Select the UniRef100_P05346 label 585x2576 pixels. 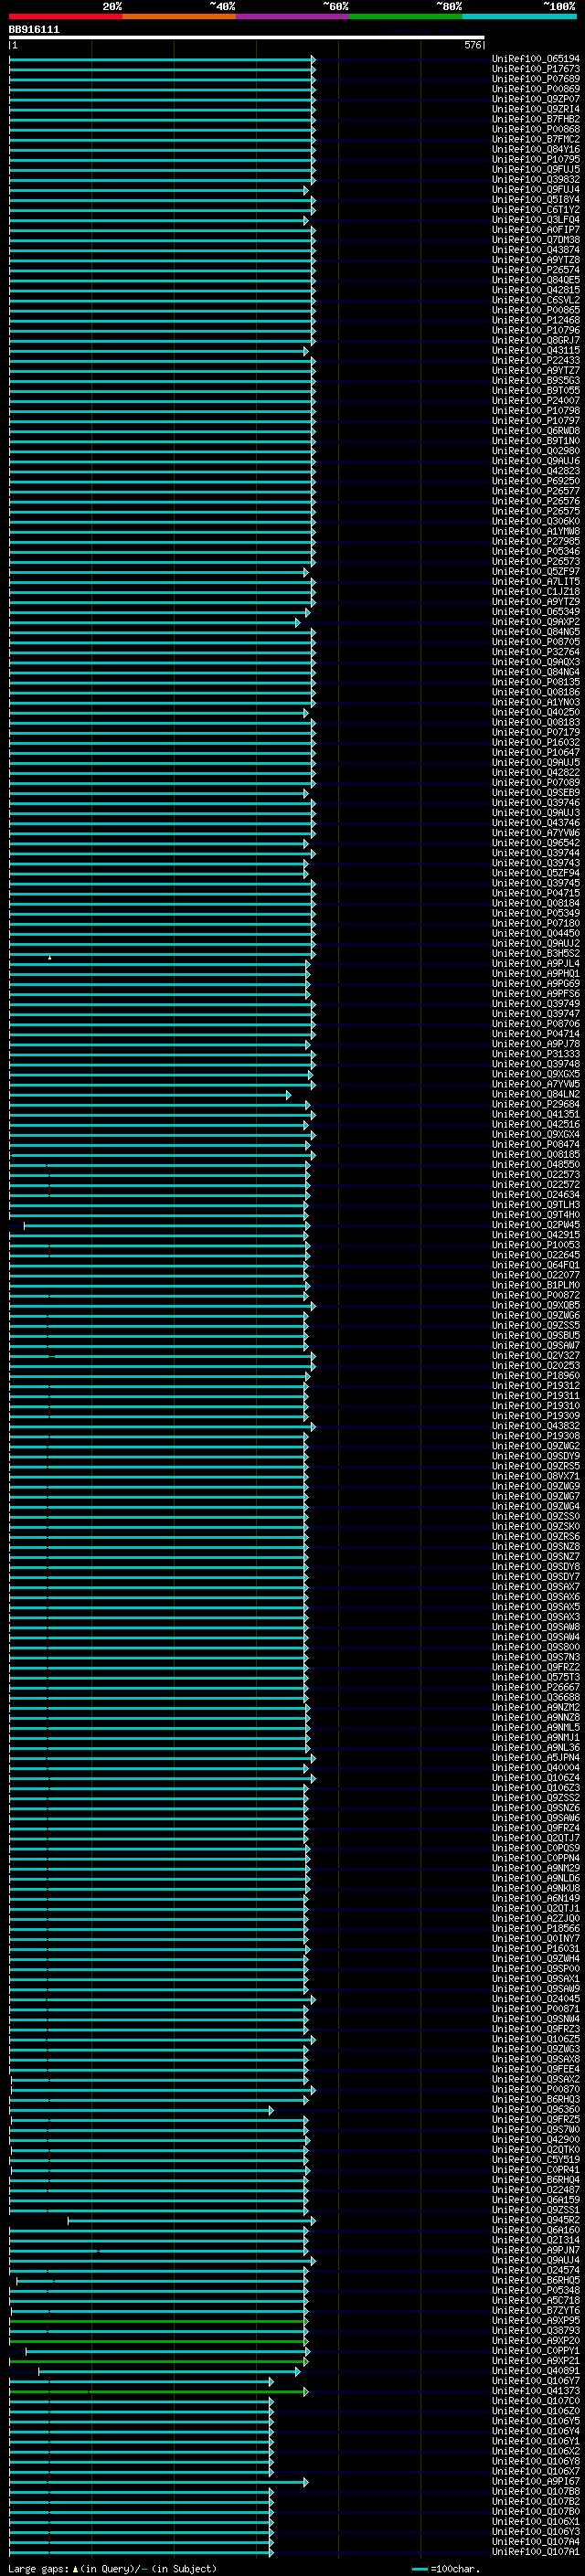coord(536,552)
